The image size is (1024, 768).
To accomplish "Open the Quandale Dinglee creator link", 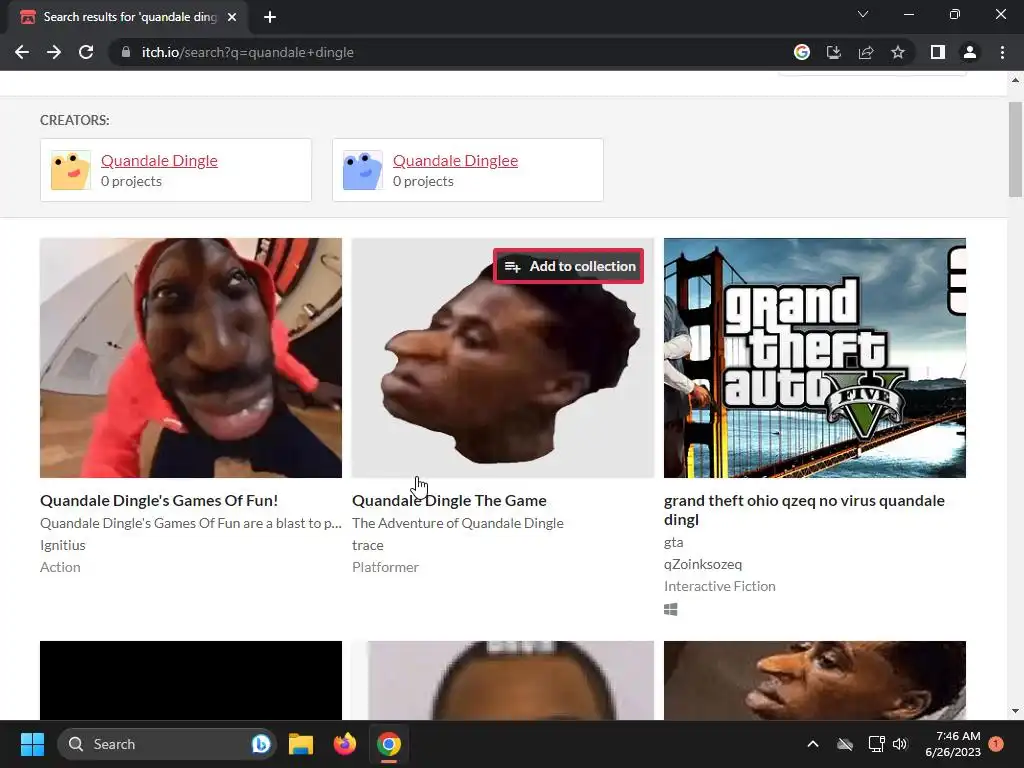I will (x=455, y=161).
